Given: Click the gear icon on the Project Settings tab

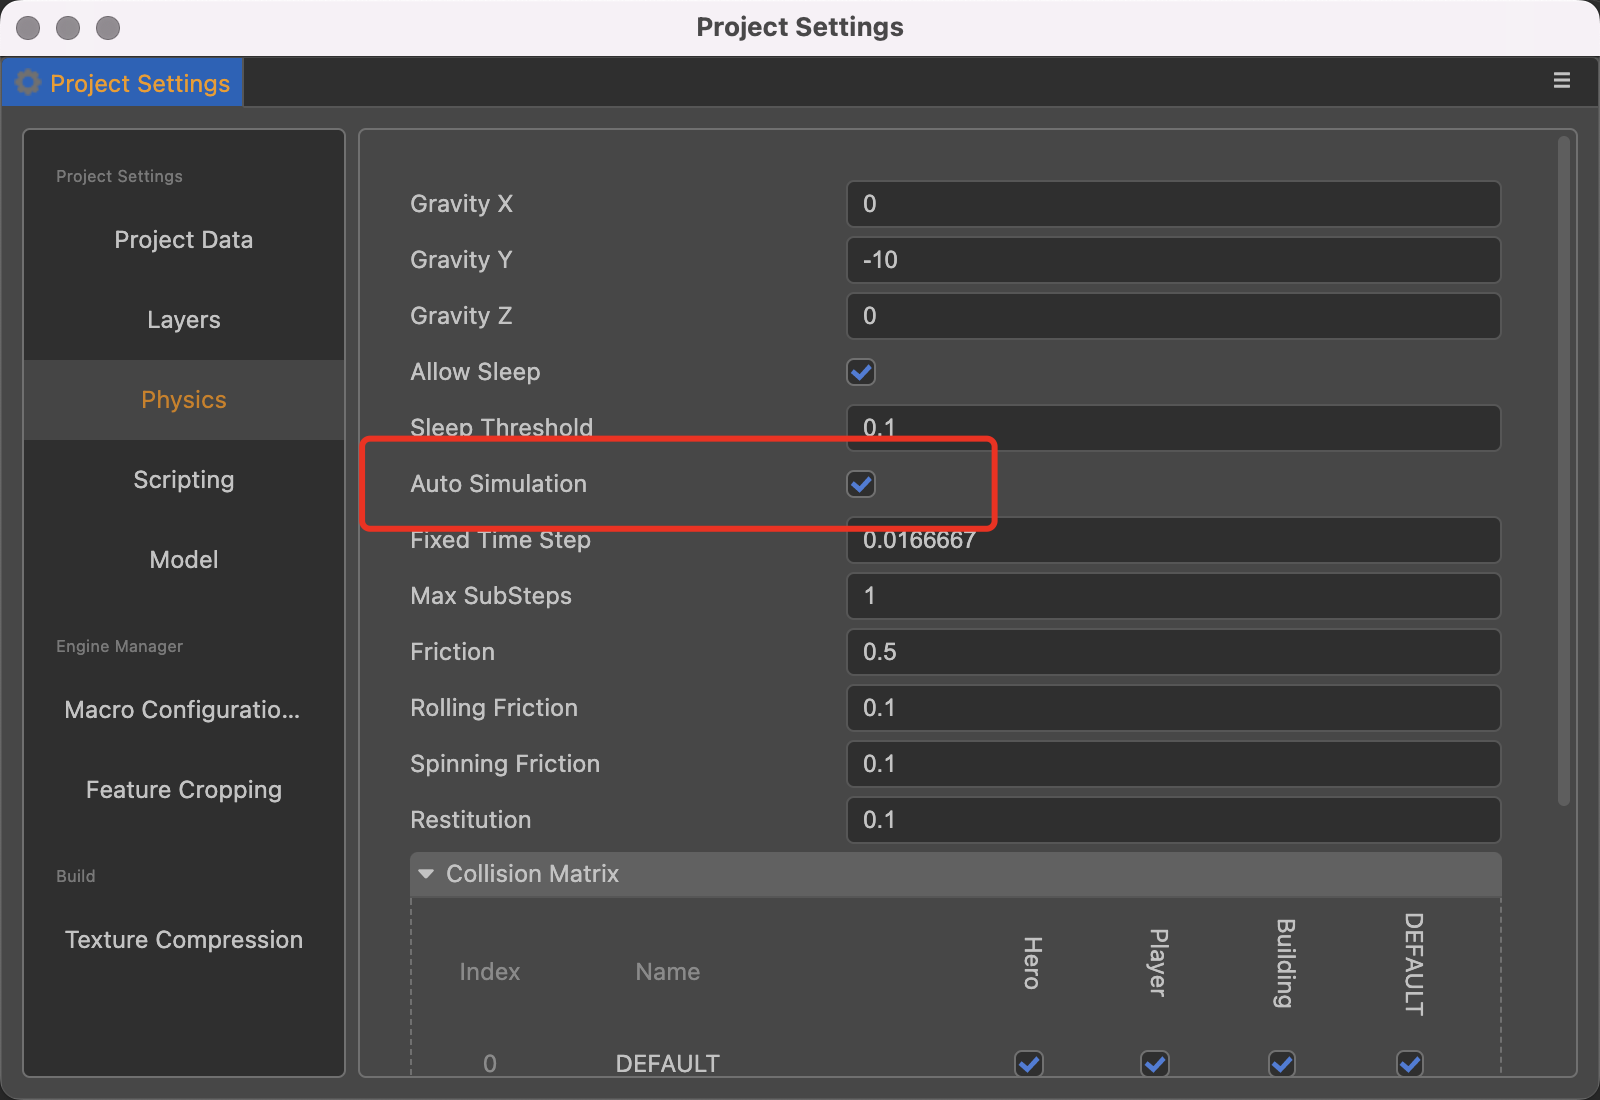Looking at the screenshot, I should pos(28,83).
